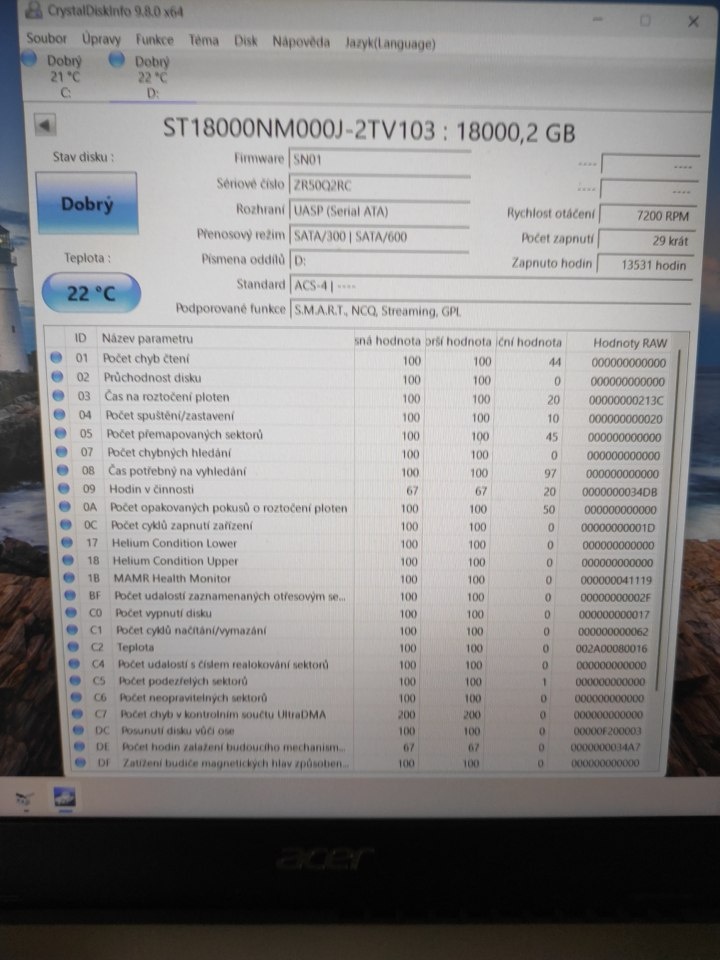Click status dot for Teplota row
The height and width of the screenshot is (960, 720).
(73, 647)
